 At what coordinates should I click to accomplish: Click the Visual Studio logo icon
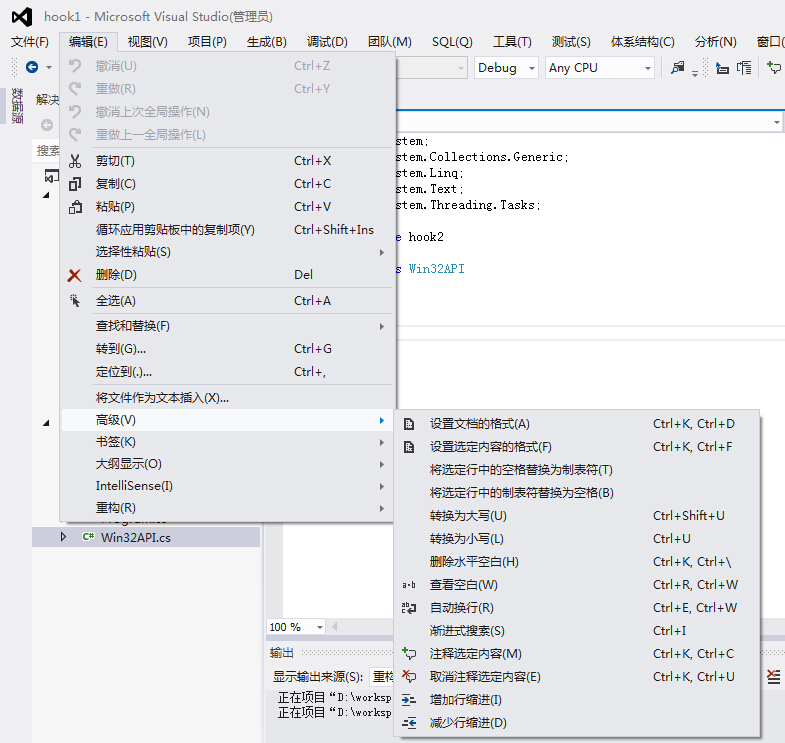(x=22, y=17)
